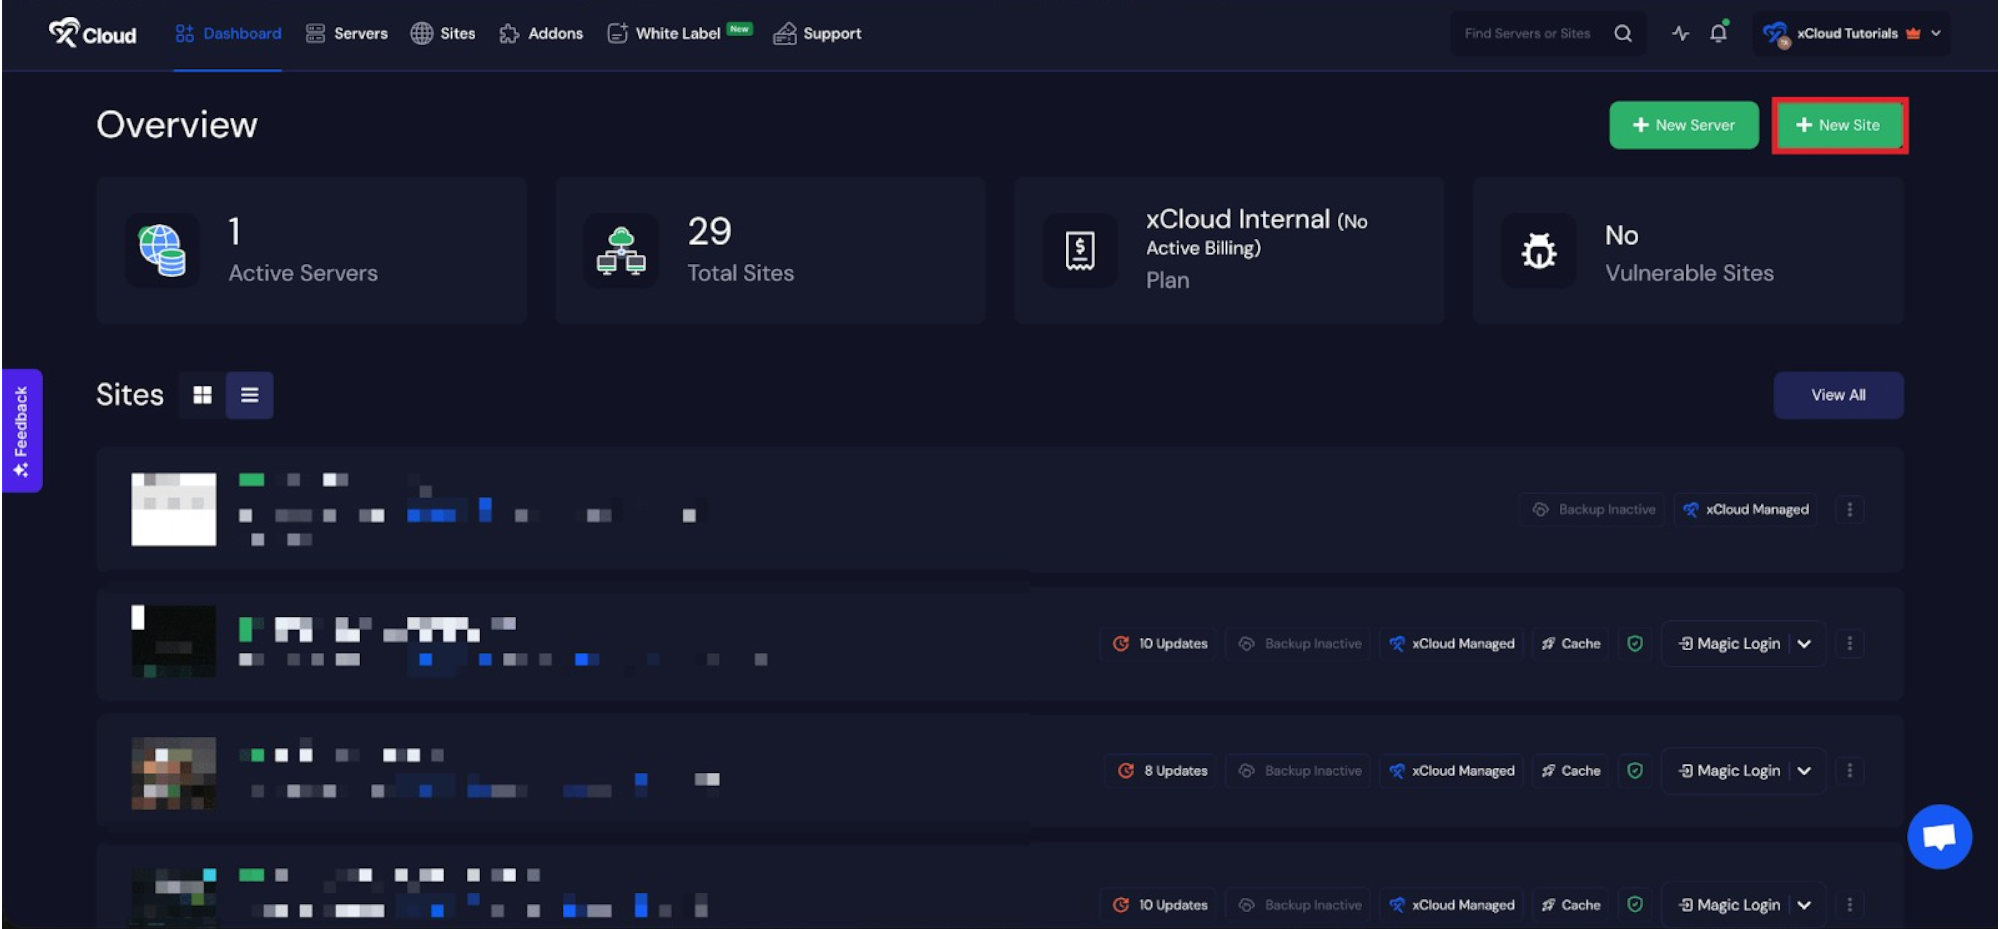Click the New Site button
This screenshot has height=929, width=2000.
tap(1839, 124)
